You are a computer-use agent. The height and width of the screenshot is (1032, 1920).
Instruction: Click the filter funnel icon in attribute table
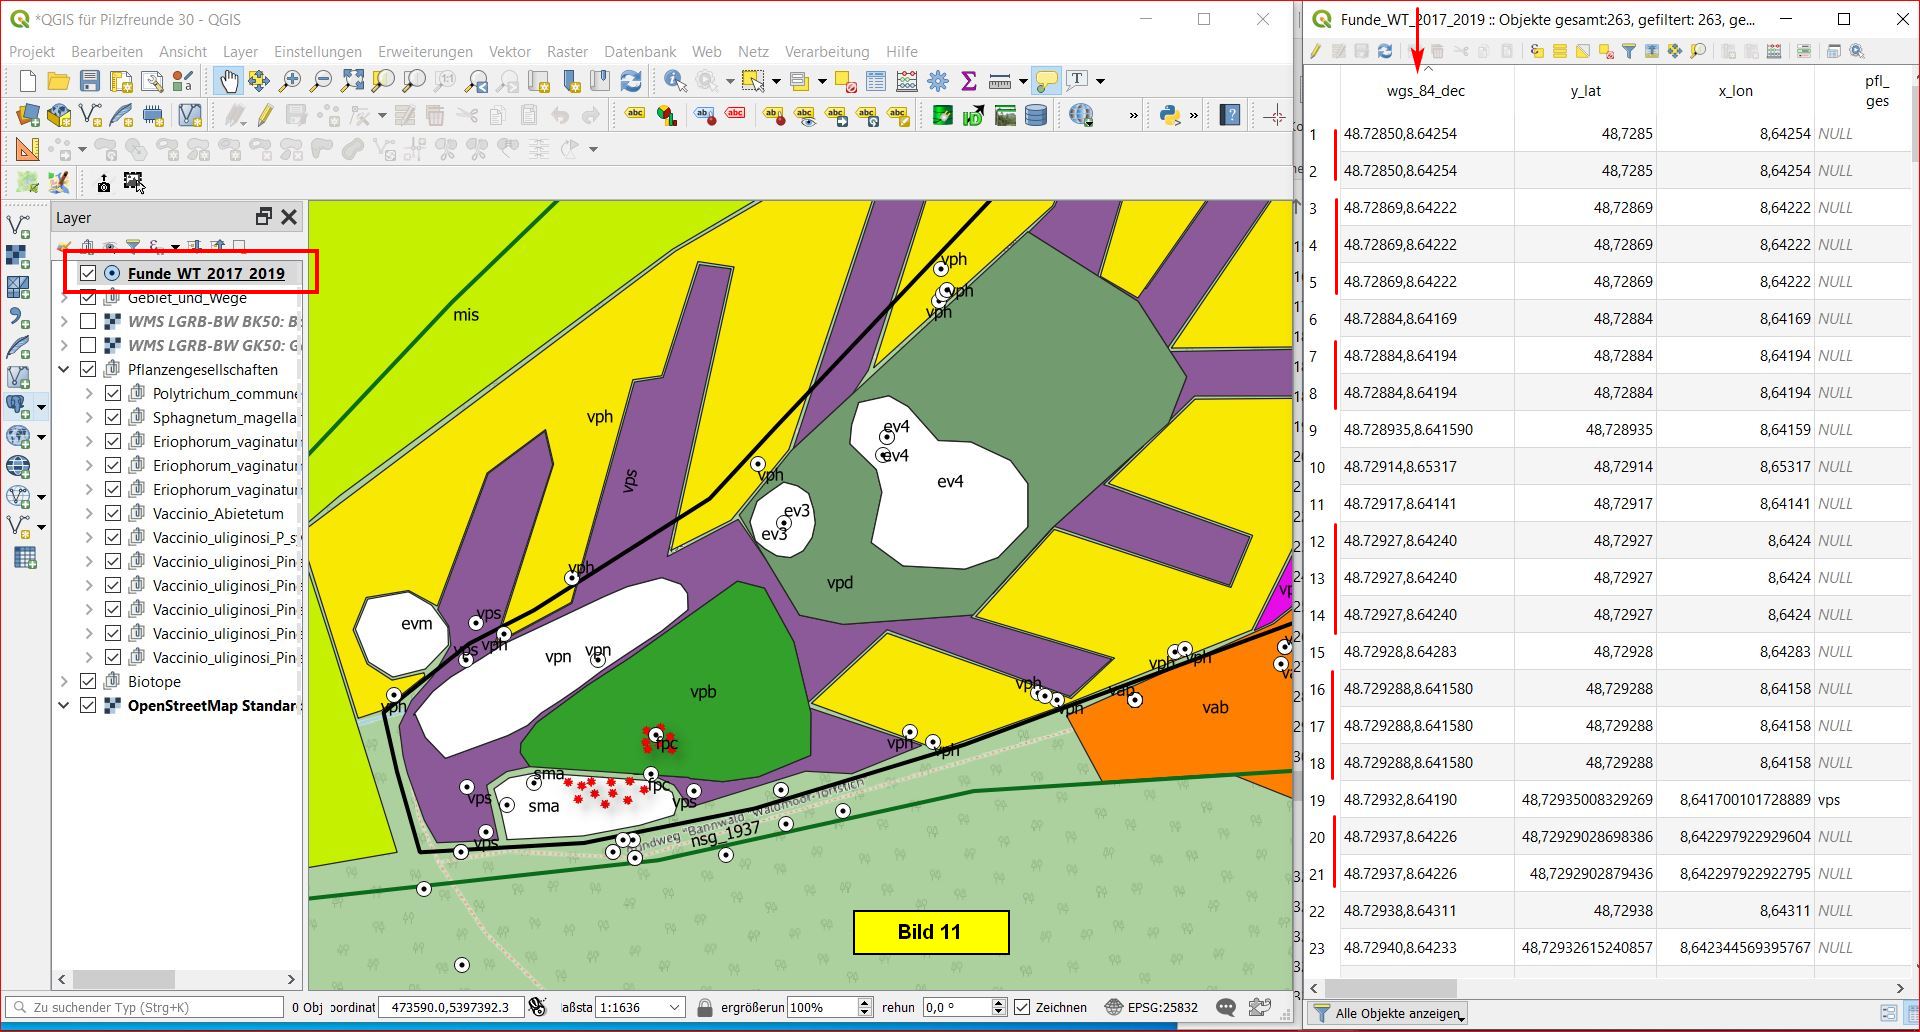pos(1629,51)
